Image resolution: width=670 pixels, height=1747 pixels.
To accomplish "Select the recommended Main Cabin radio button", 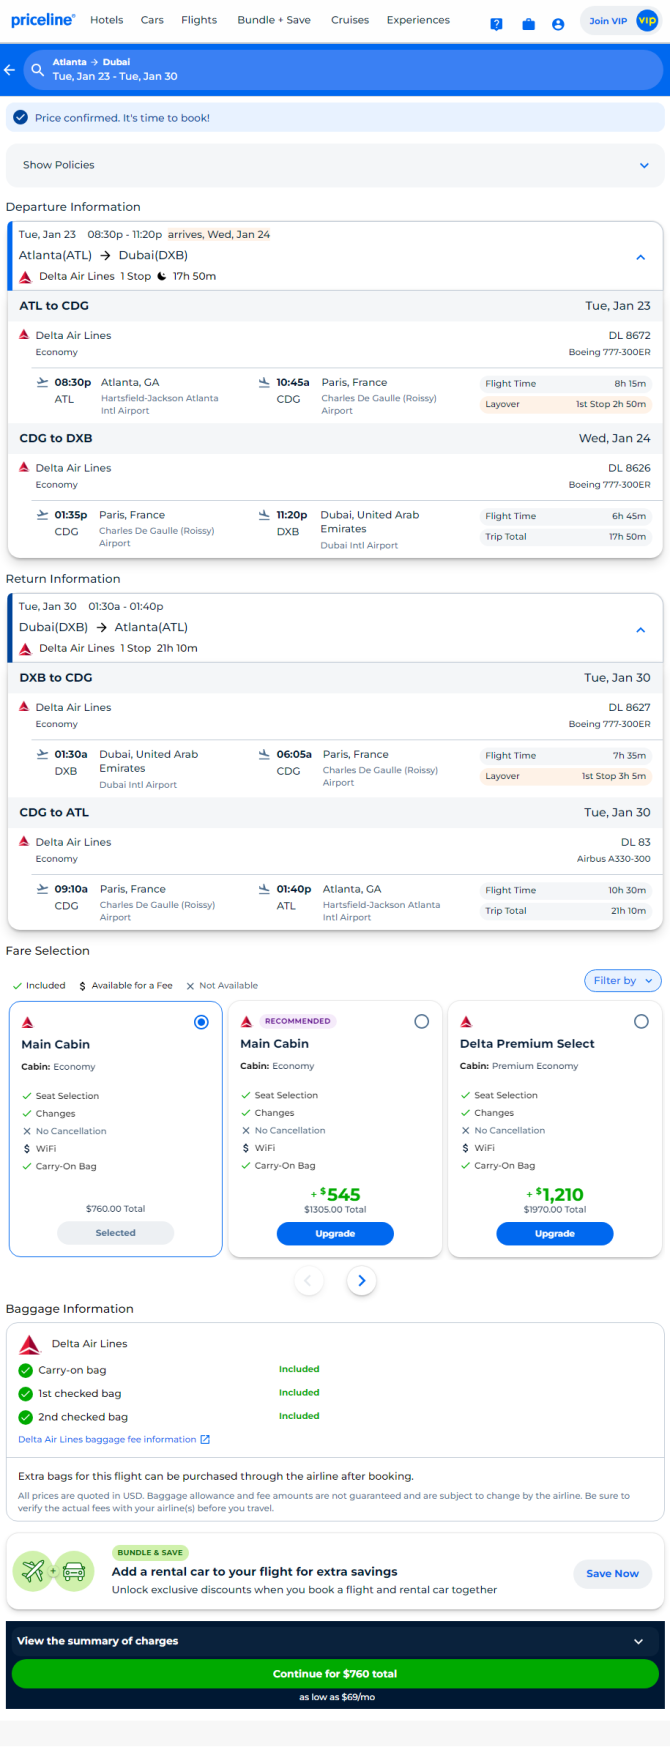I will (421, 1021).
